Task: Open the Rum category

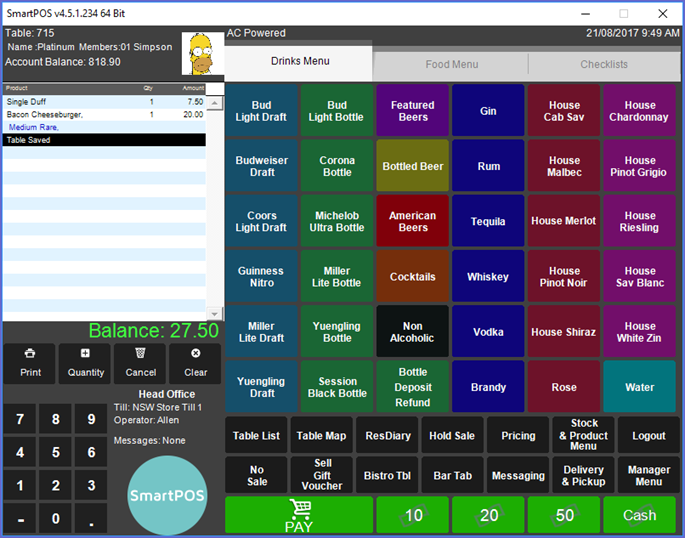Action: point(488,166)
